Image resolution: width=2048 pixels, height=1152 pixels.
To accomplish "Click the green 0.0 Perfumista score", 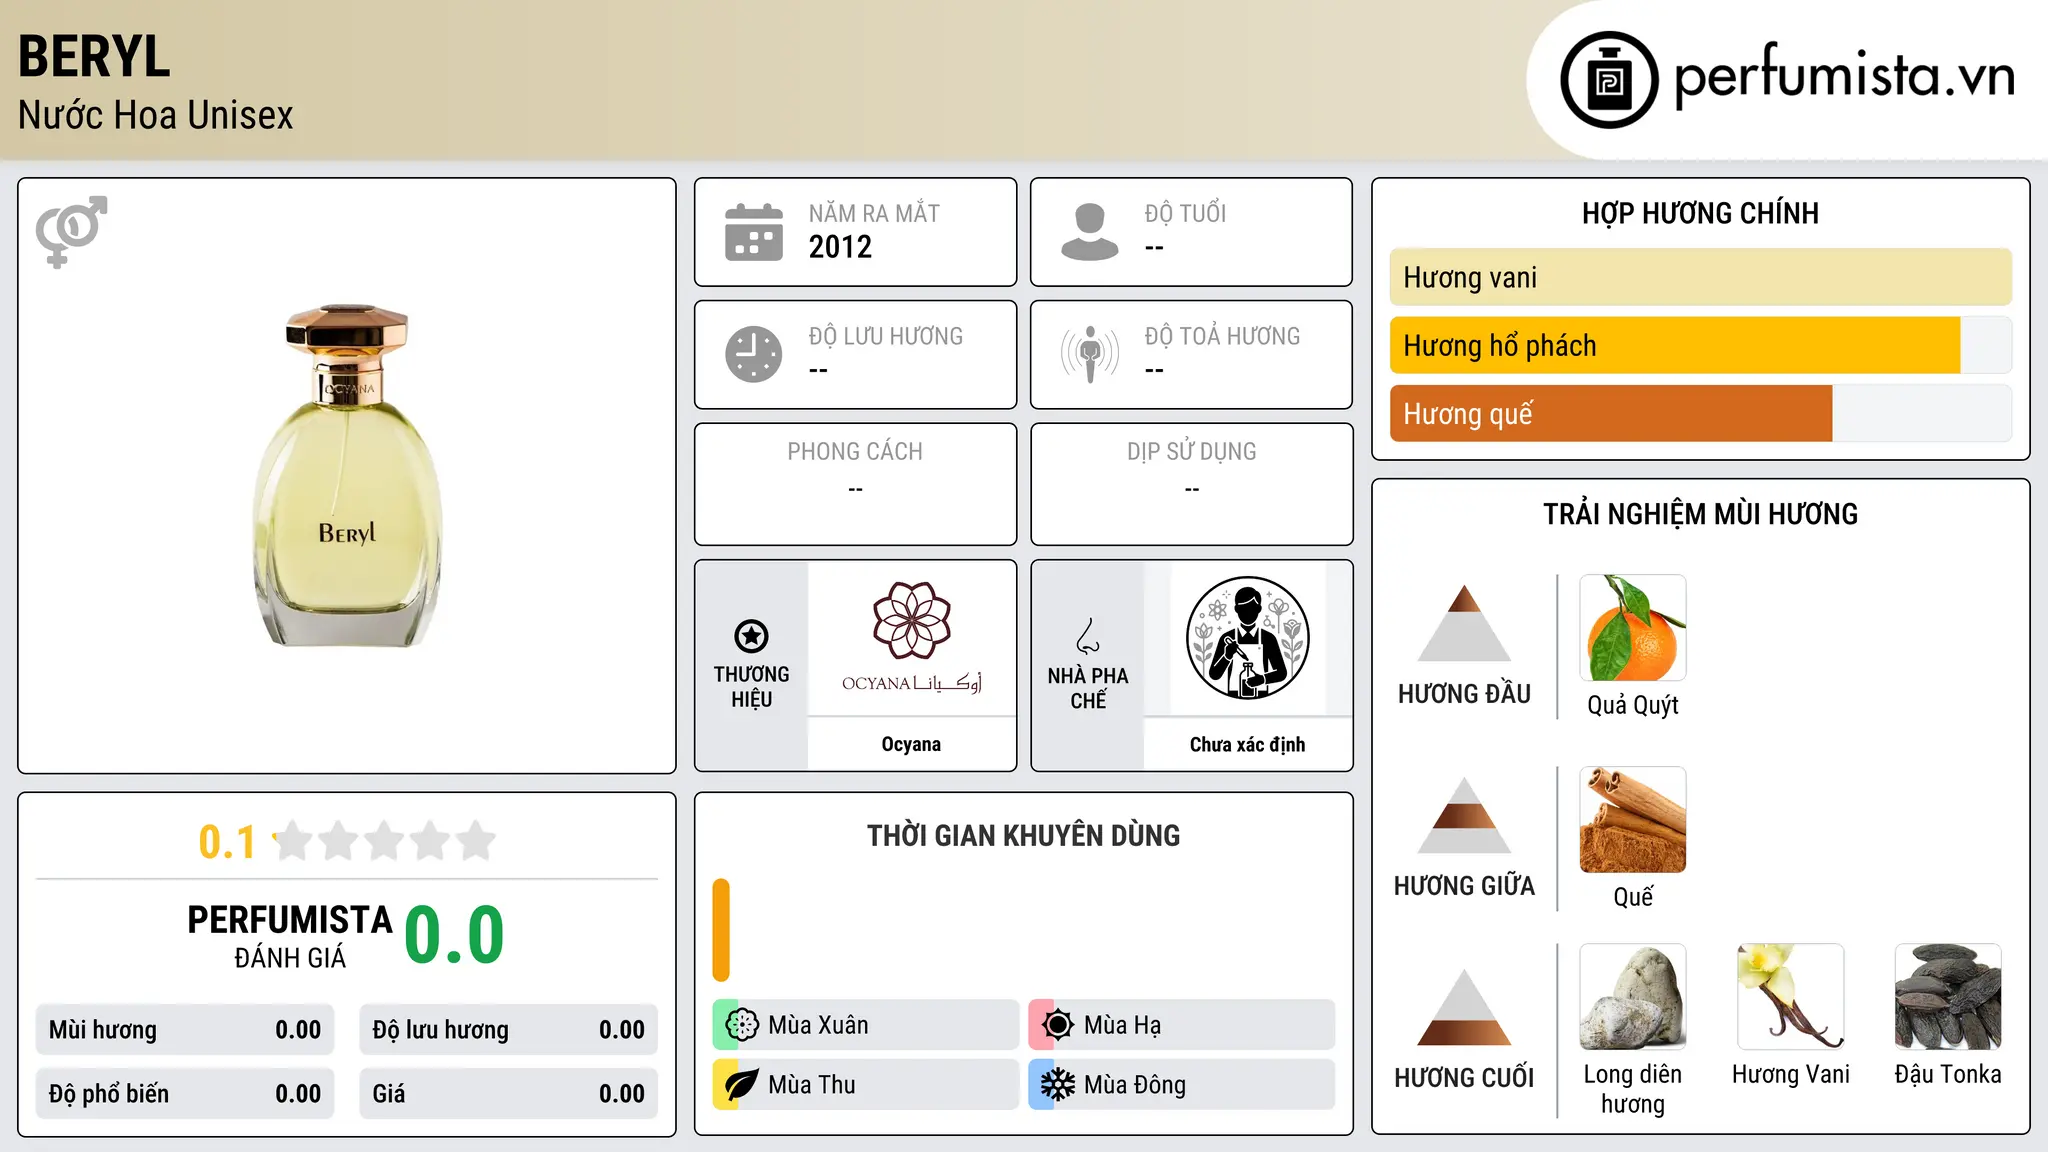I will [x=454, y=935].
